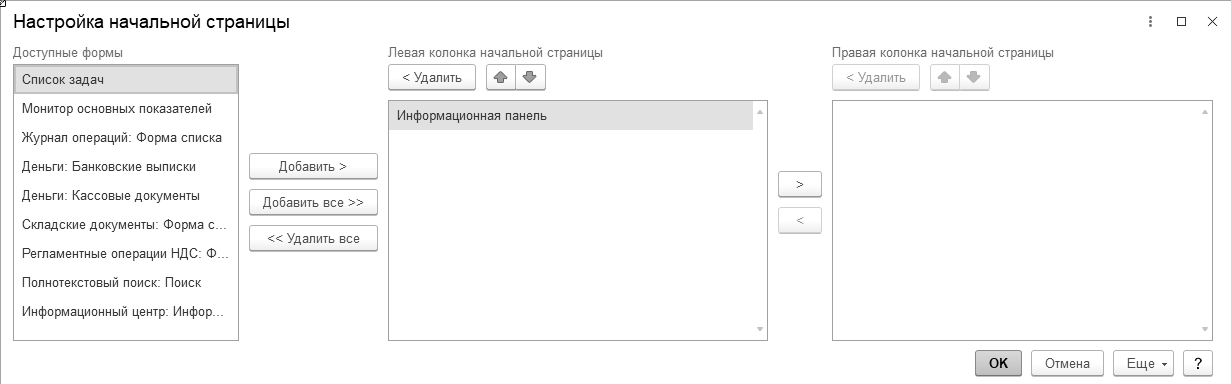Image resolution: width=1231 pixels, height=384 pixels.
Task: Select Монитор основных показателей form
Action: pyautogui.click(x=126, y=108)
